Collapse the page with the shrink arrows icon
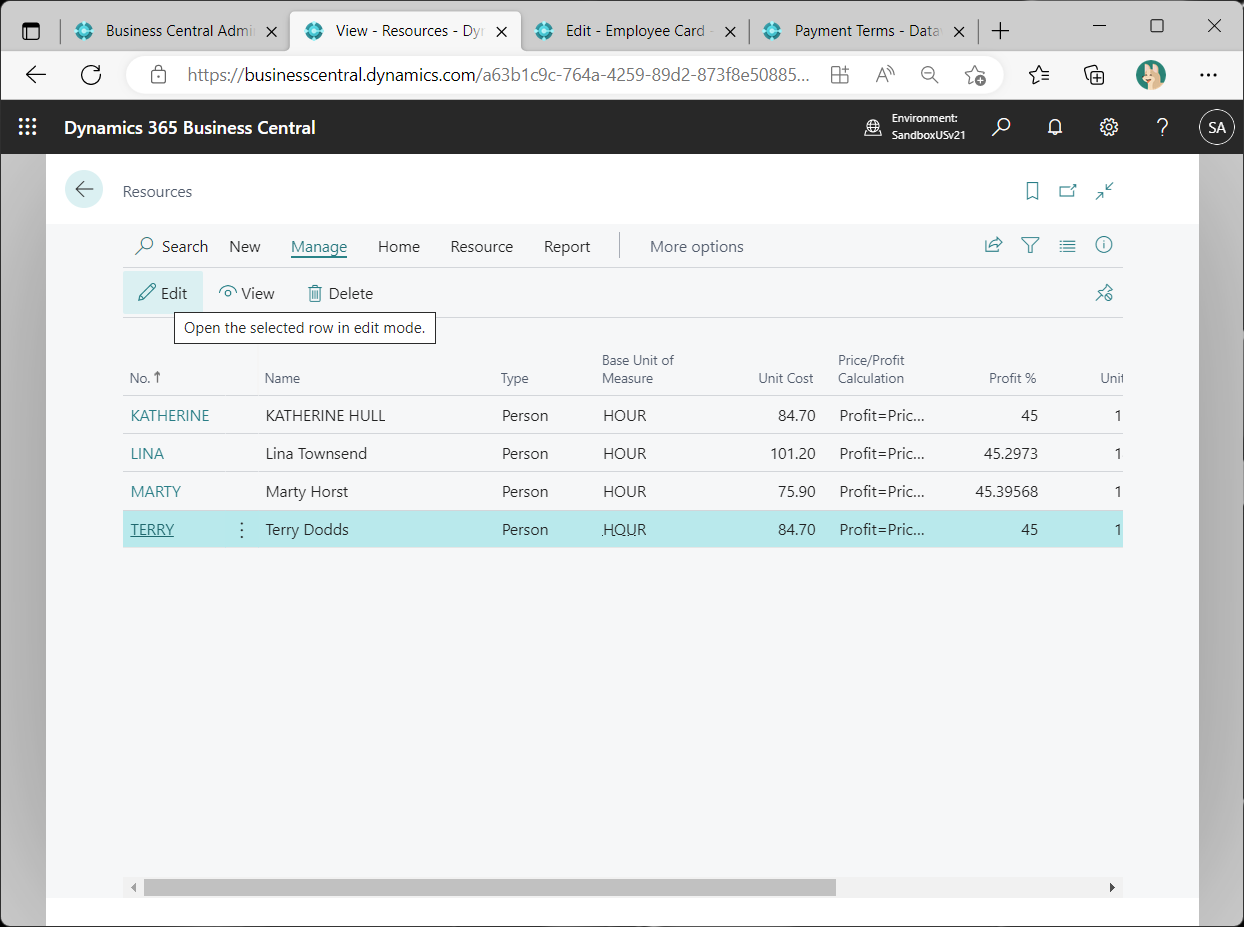Image resolution: width=1244 pixels, height=927 pixels. point(1104,191)
